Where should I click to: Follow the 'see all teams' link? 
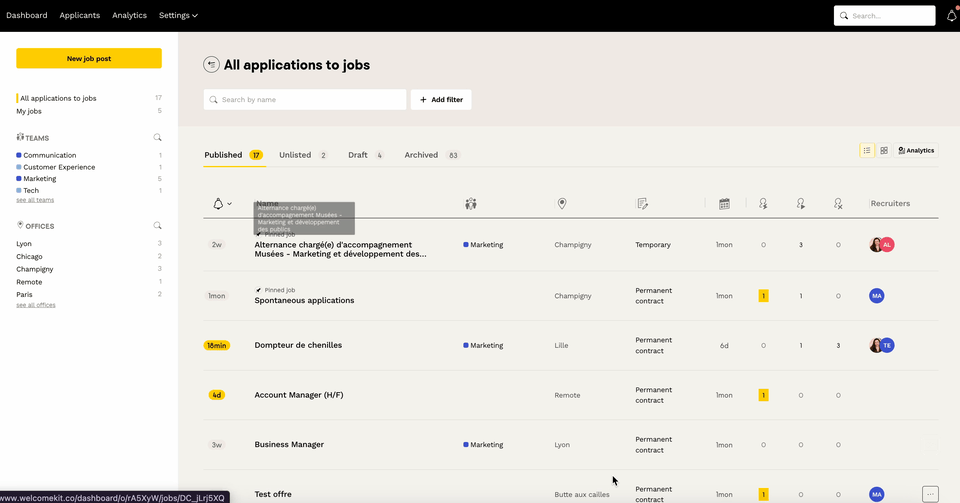pyautogui.click(x=35, y=200)
